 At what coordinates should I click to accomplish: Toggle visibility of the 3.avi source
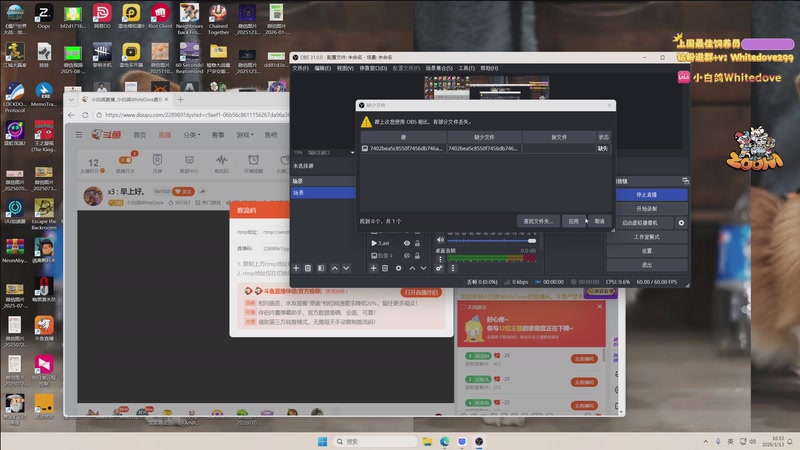click(x=407, y=243)
